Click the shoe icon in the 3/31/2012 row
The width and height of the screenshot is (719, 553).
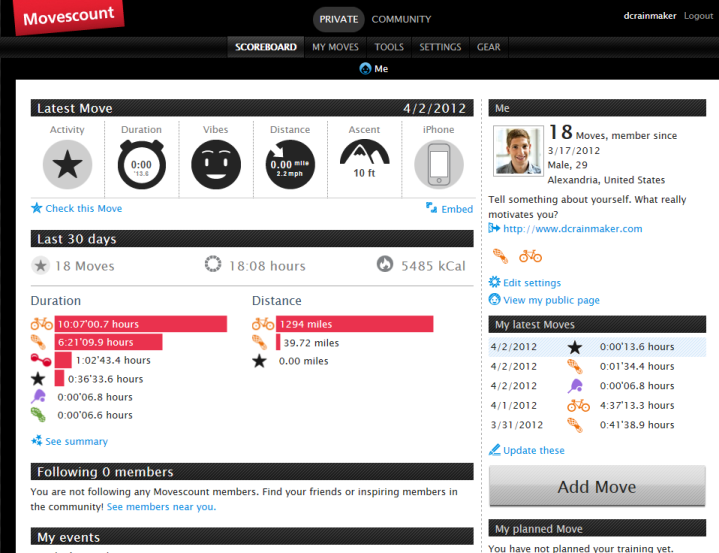click(x=575, y=425)
